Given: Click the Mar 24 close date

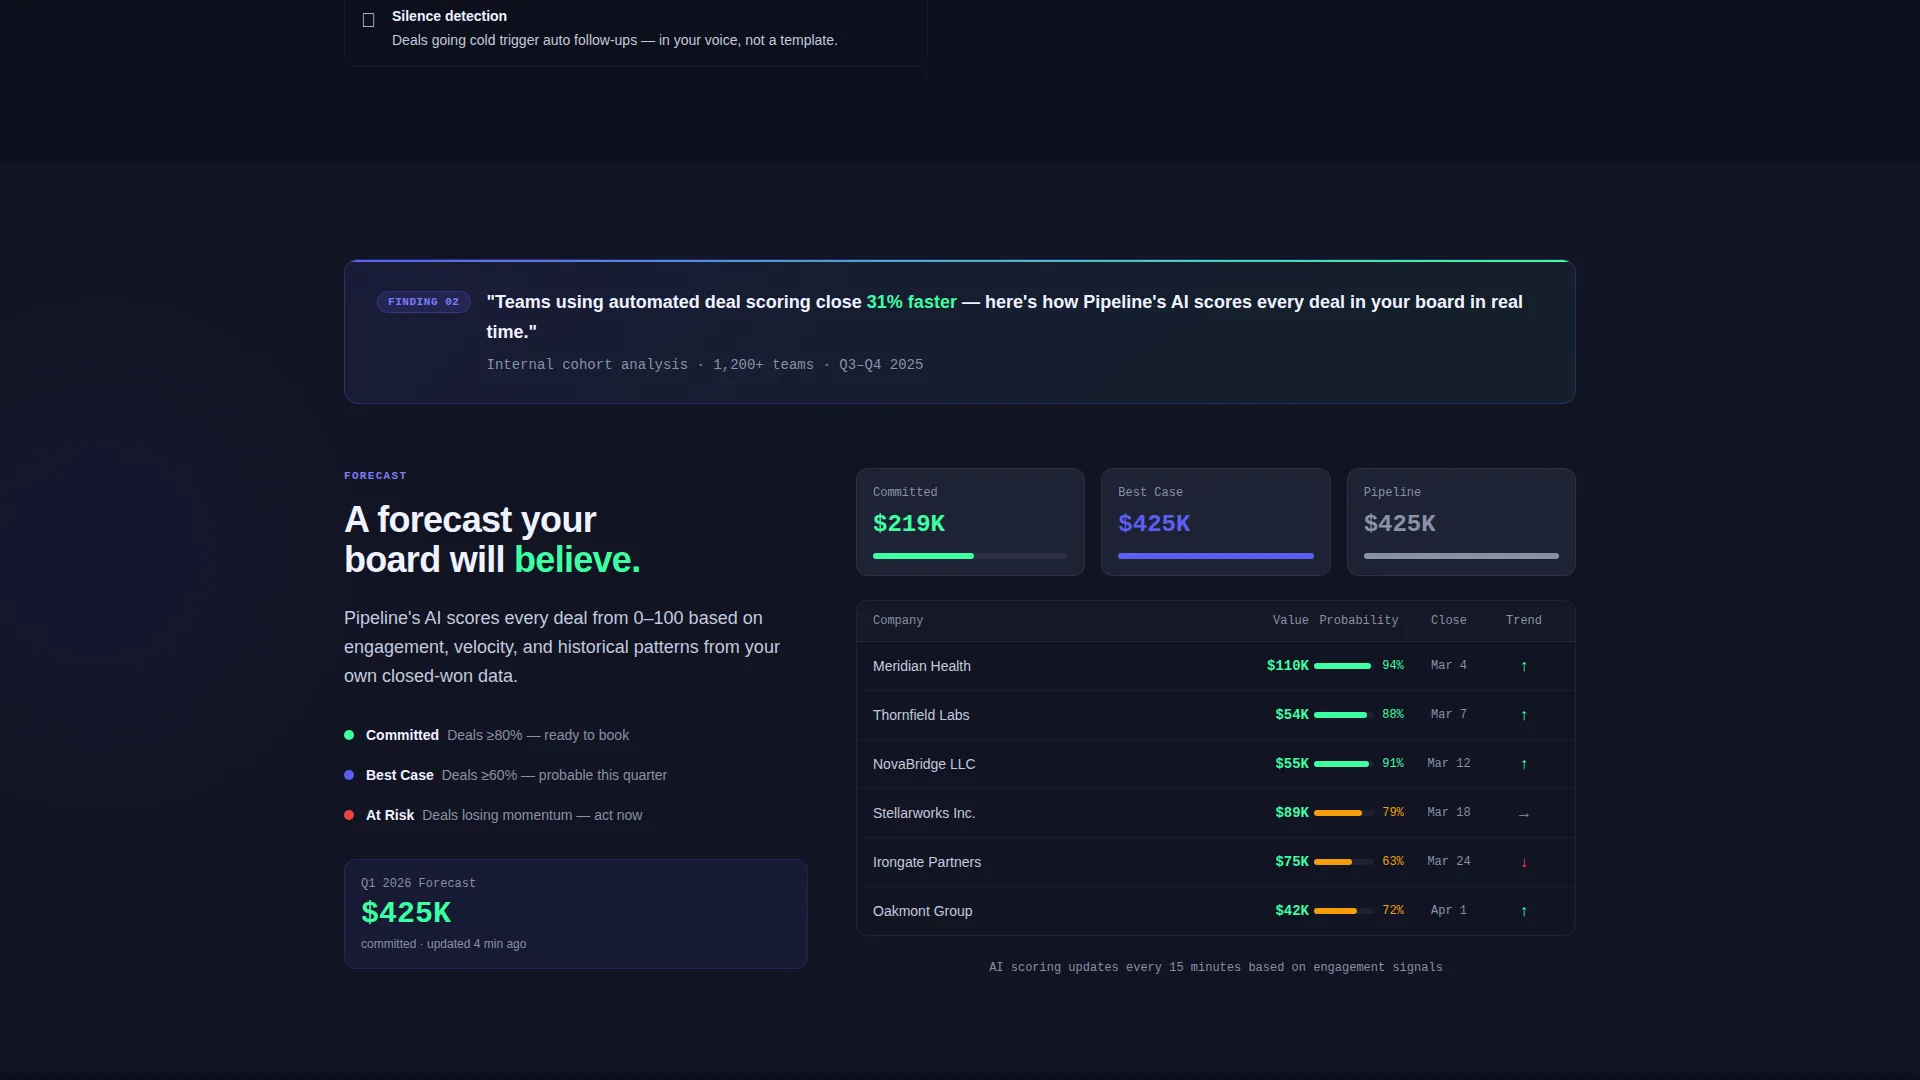Looking at the screenshot, I should (x=1448, y=862).
